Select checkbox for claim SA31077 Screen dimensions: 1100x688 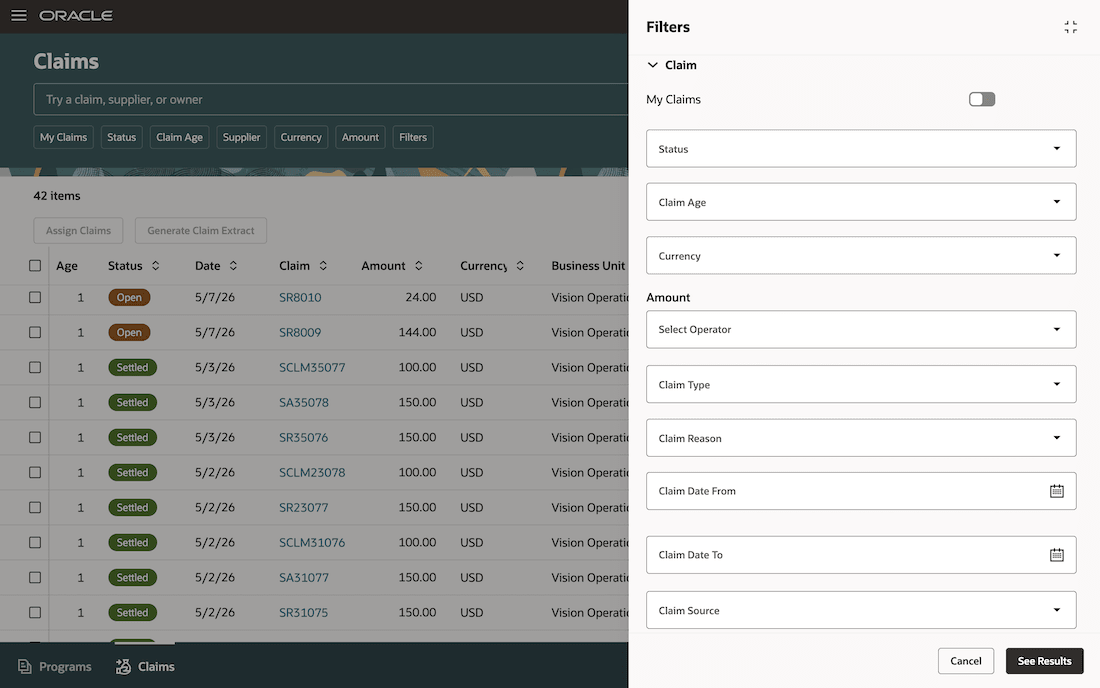tap(35, 578)
